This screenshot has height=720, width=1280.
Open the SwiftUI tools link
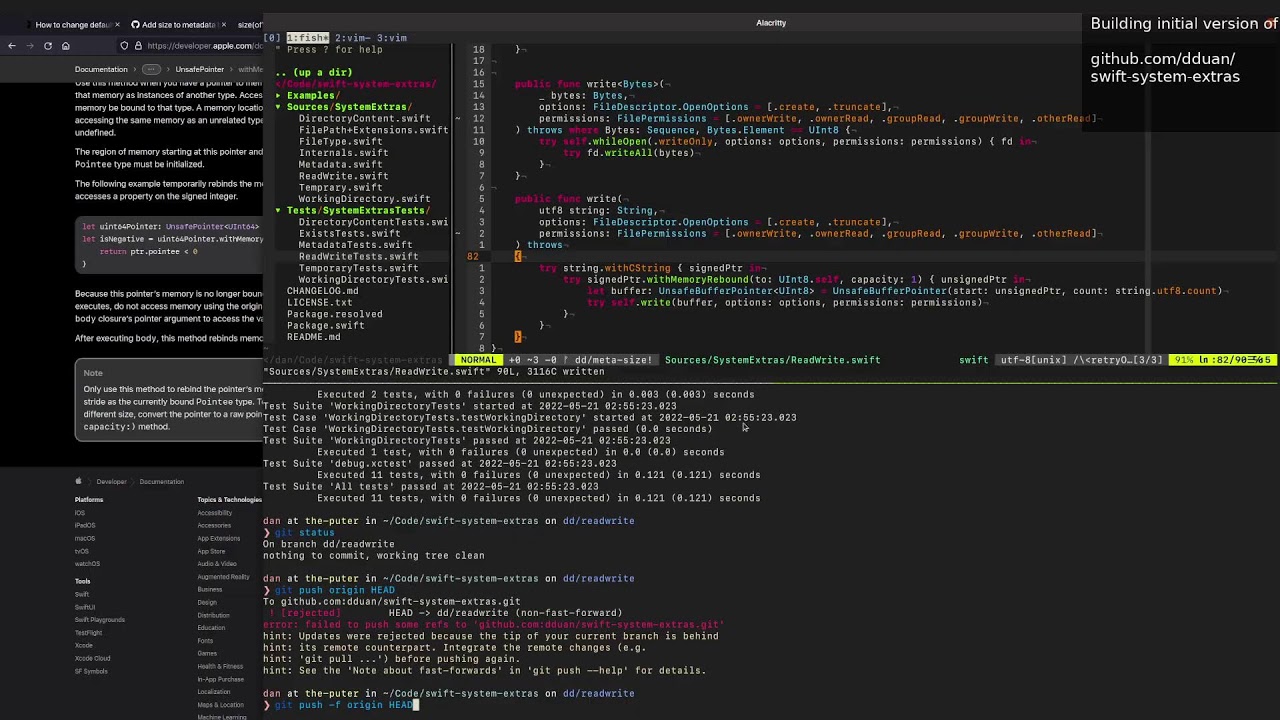pyautogui.click(x=84, y=607)
